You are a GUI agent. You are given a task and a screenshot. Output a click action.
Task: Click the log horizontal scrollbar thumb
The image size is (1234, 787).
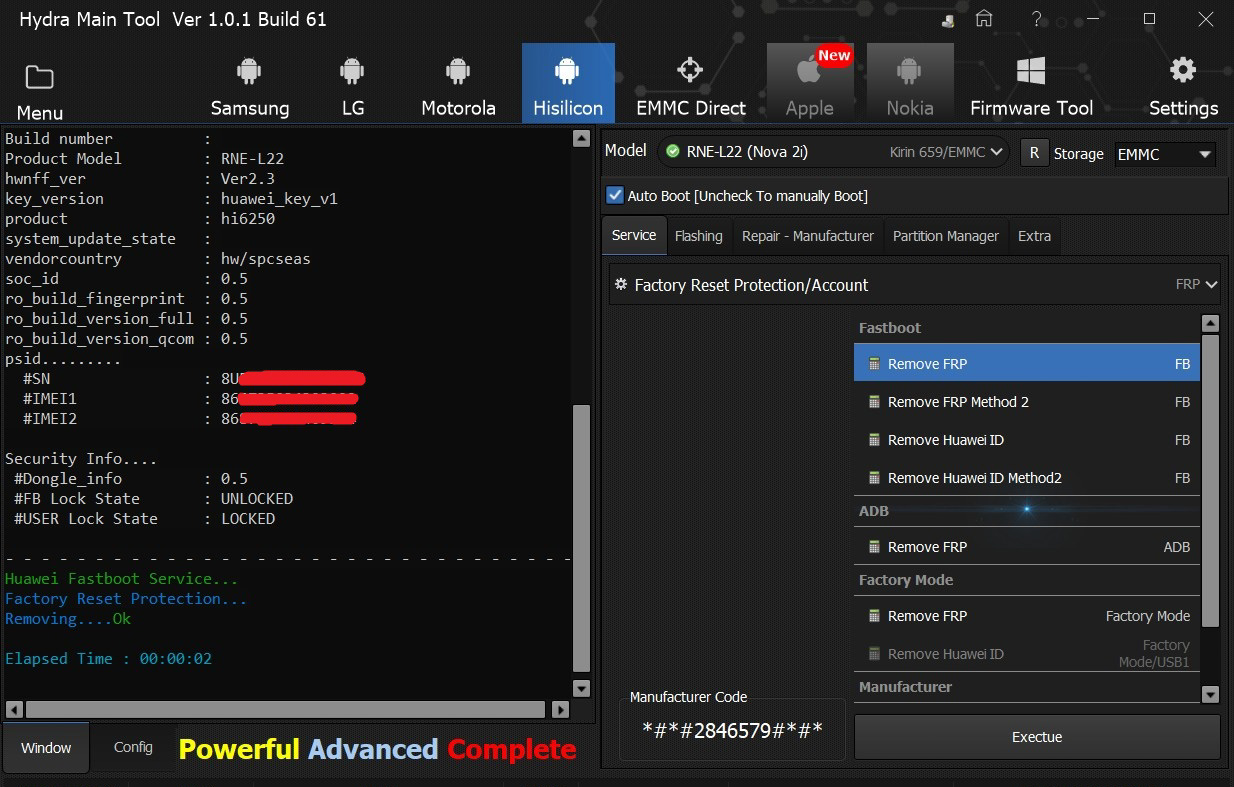(x=286, y=709)
